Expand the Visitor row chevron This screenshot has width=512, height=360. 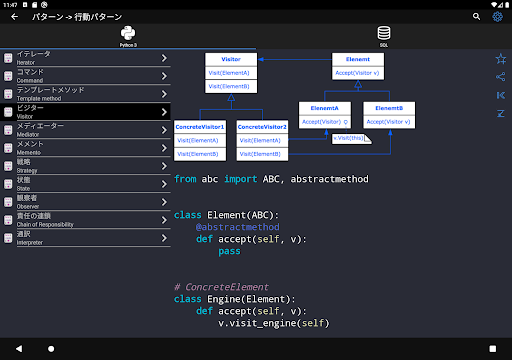point(164,112)
